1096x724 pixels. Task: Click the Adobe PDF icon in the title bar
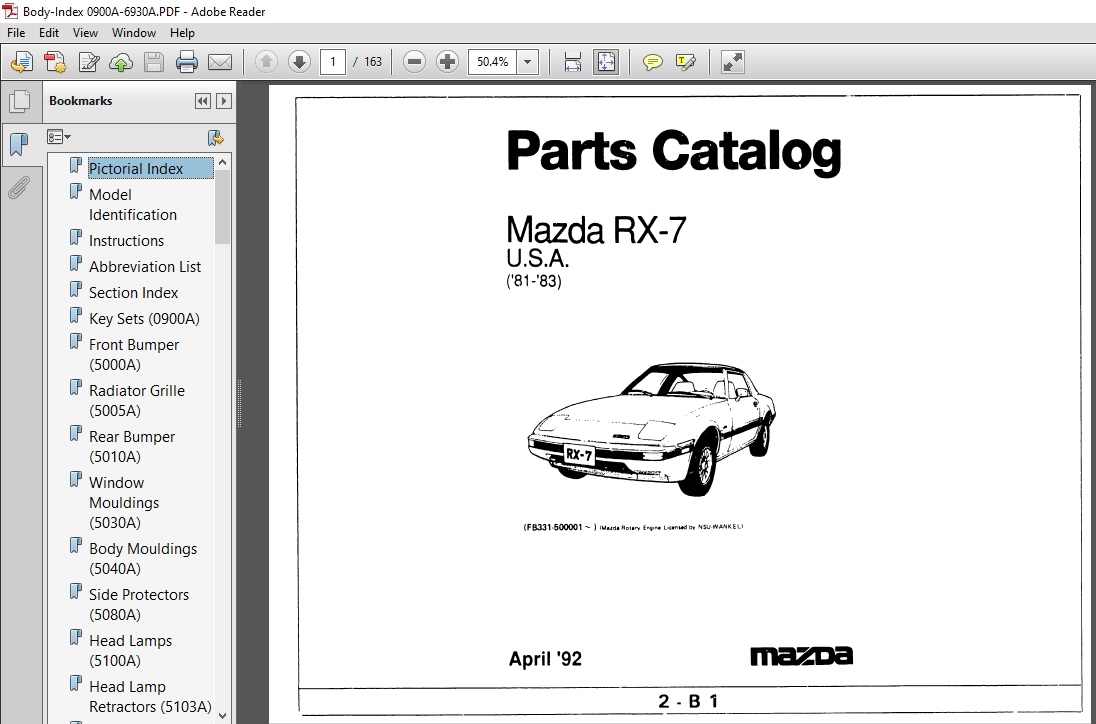click(x=10, y=10)
